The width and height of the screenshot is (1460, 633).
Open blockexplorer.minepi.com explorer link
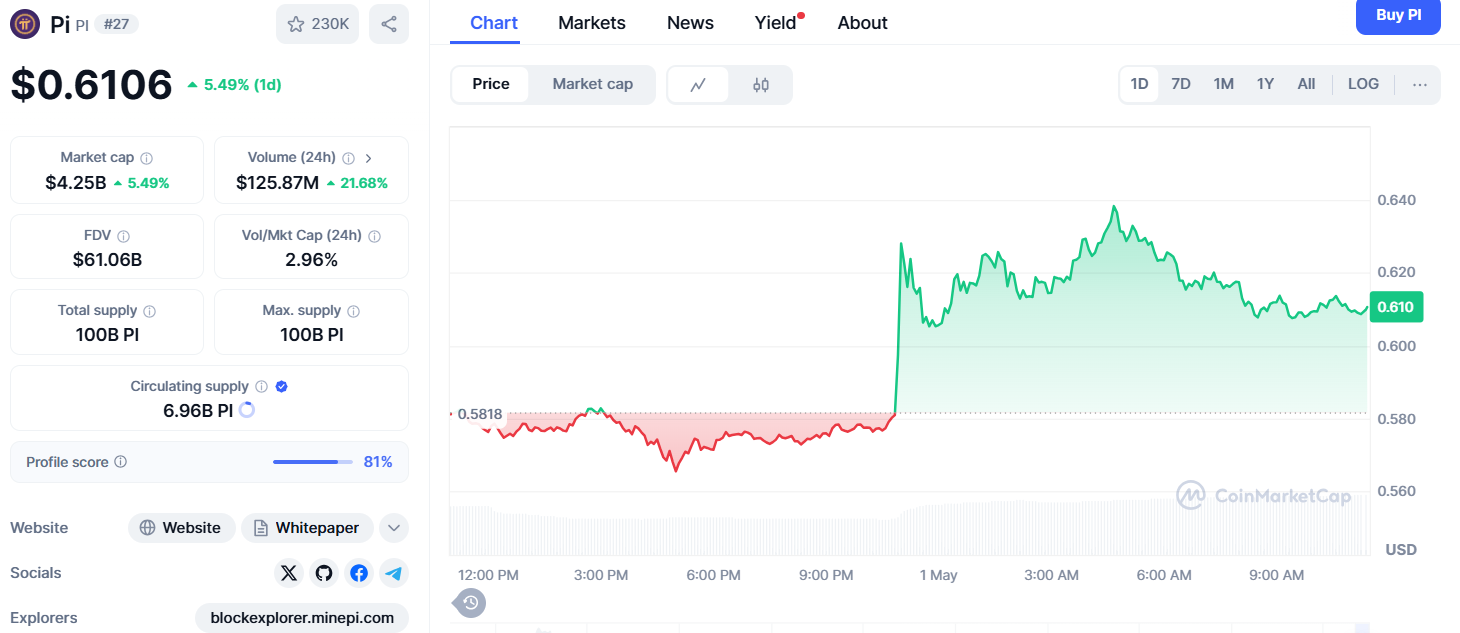(x=302, y=618)
